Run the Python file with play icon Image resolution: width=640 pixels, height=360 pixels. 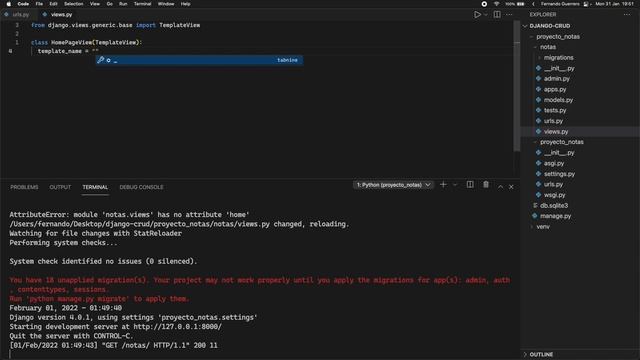[x=477, y=15]
